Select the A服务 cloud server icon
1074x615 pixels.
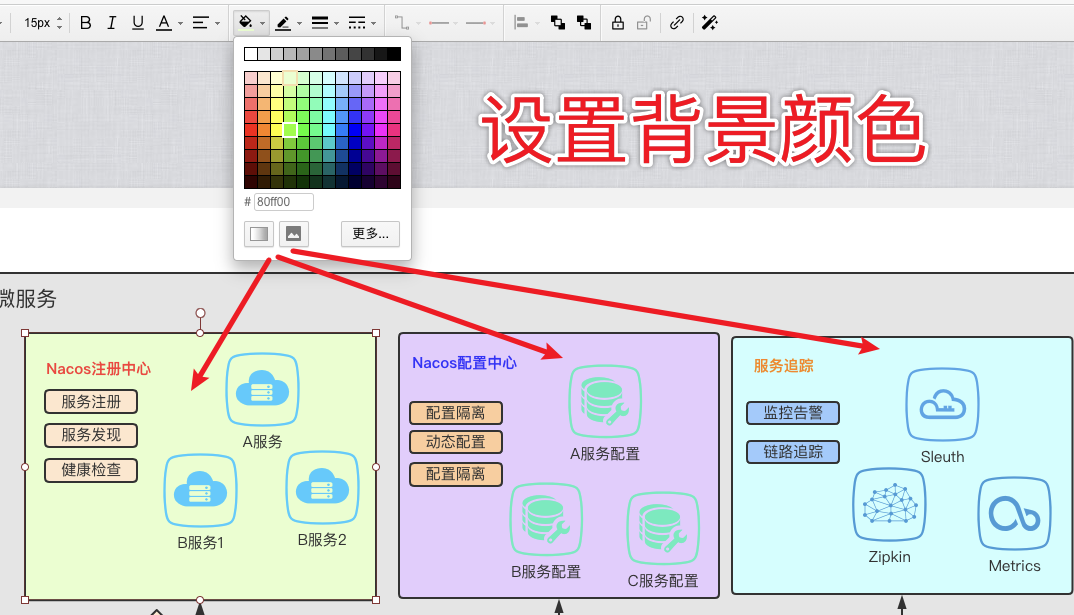[x=262, y=390]
